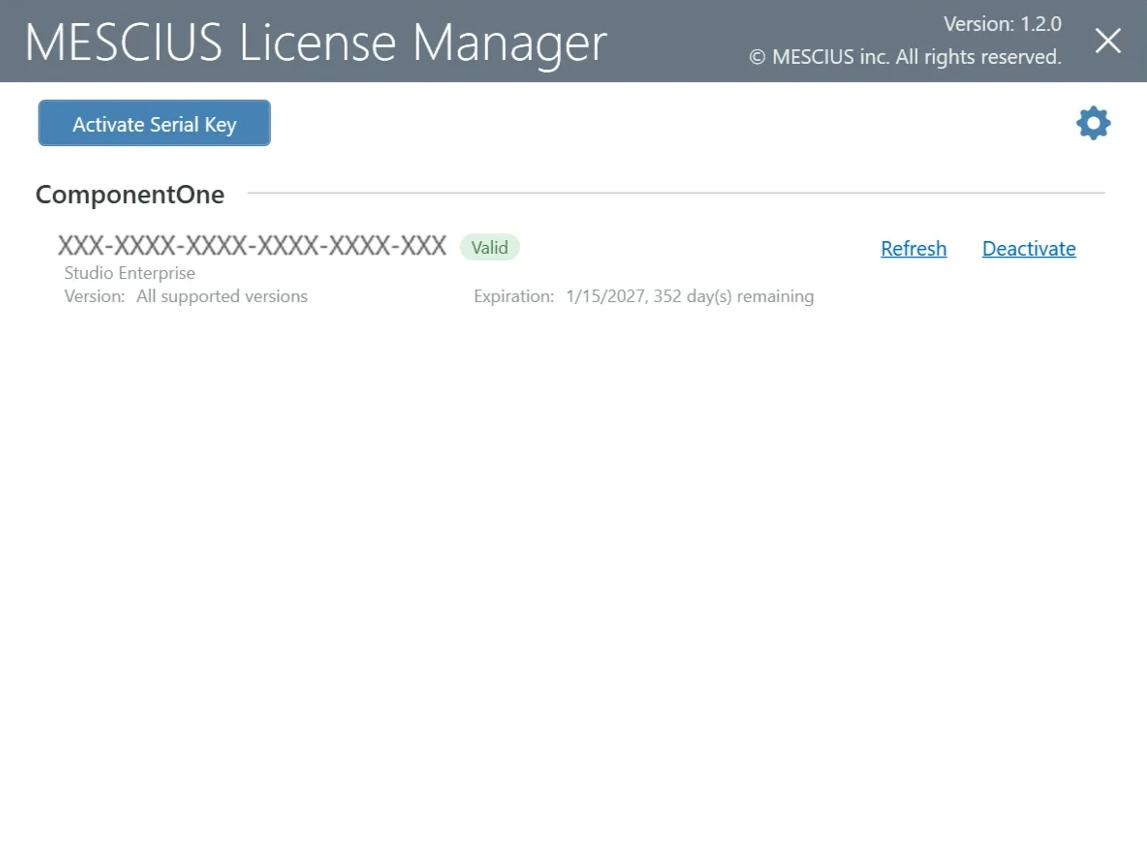This screenshot has height=855, width=1147.
Task: Click the Version: 1.2.0 header text
Action: coord(1002,23)
